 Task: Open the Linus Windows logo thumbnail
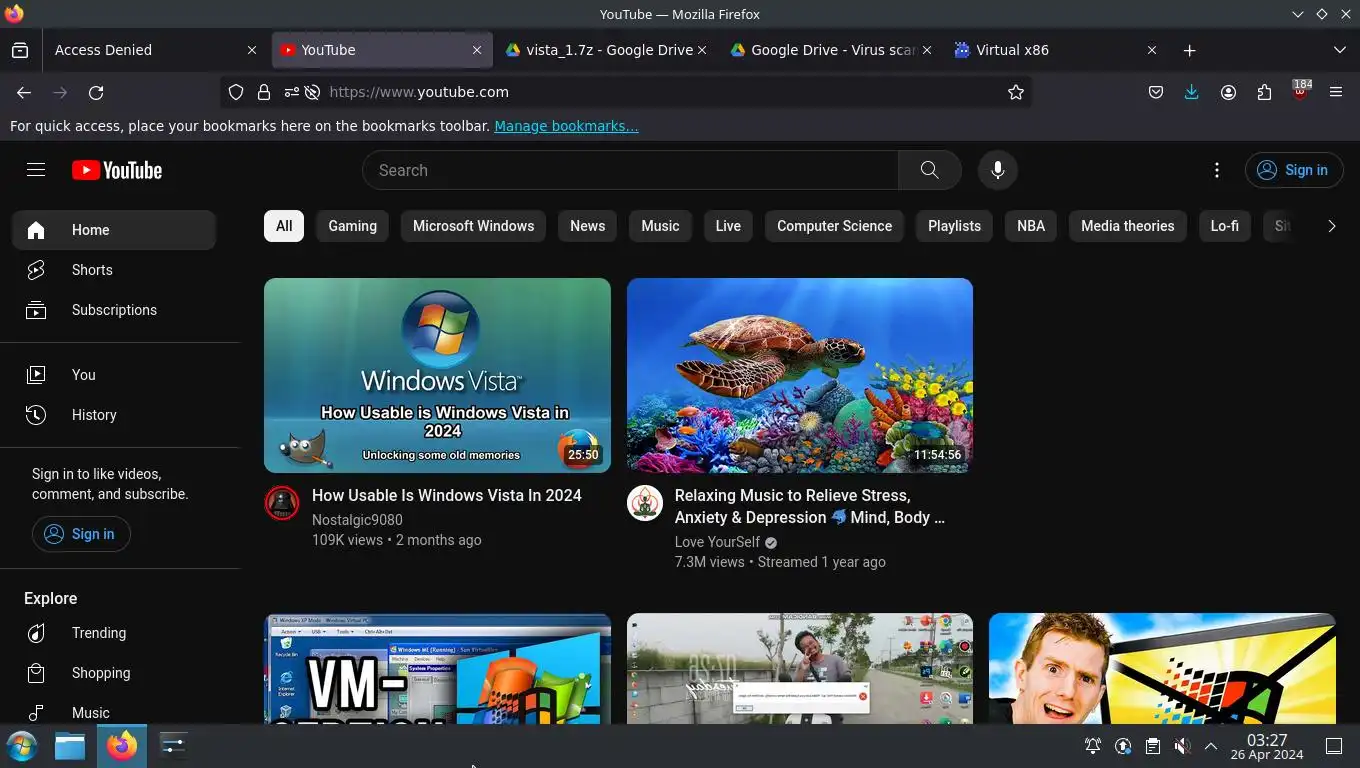[1162, 669]
